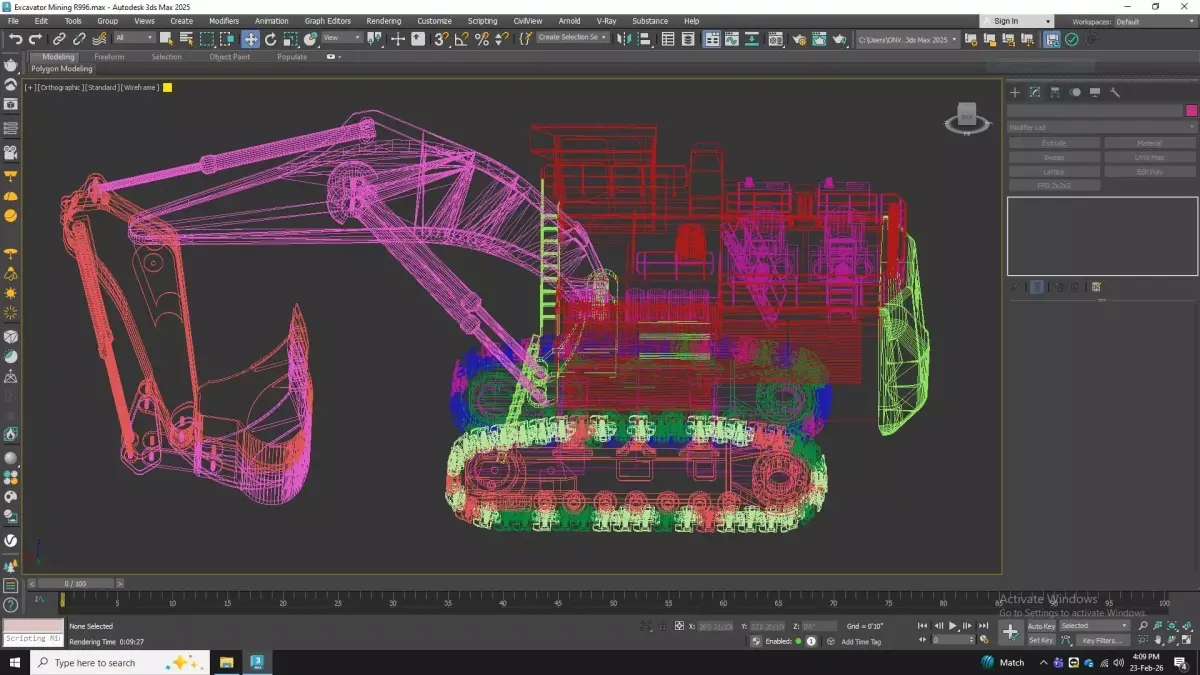Click the Bind to Space Warp icon
Image resolution: width=1200 pixels, height=675 pixels.
pyautogui.click(x=99, y=39)
